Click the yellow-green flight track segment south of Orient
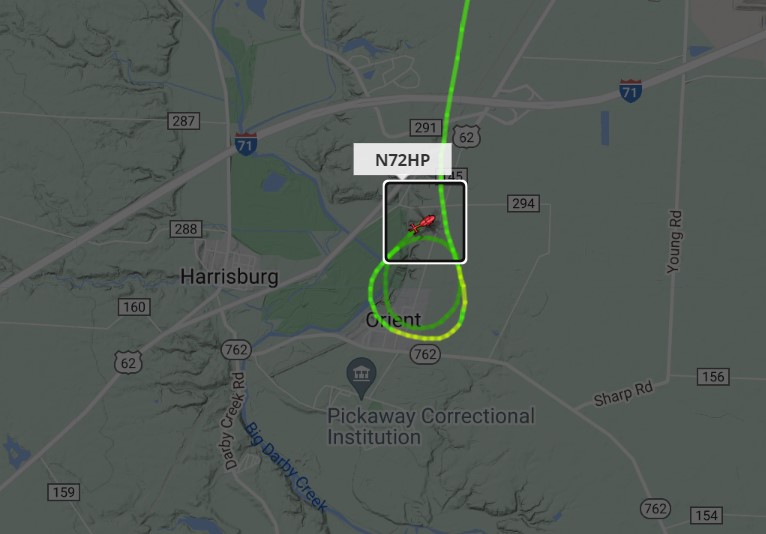Image resolution: width=766 pixels, height=534 pixels. click(425, 337)
